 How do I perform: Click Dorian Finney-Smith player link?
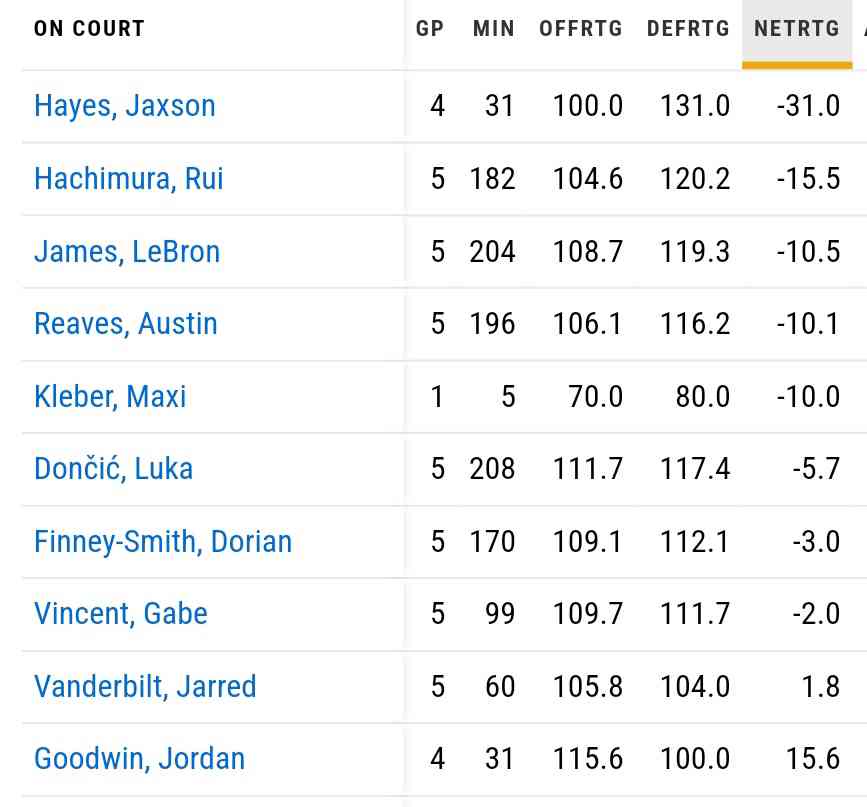163,542
